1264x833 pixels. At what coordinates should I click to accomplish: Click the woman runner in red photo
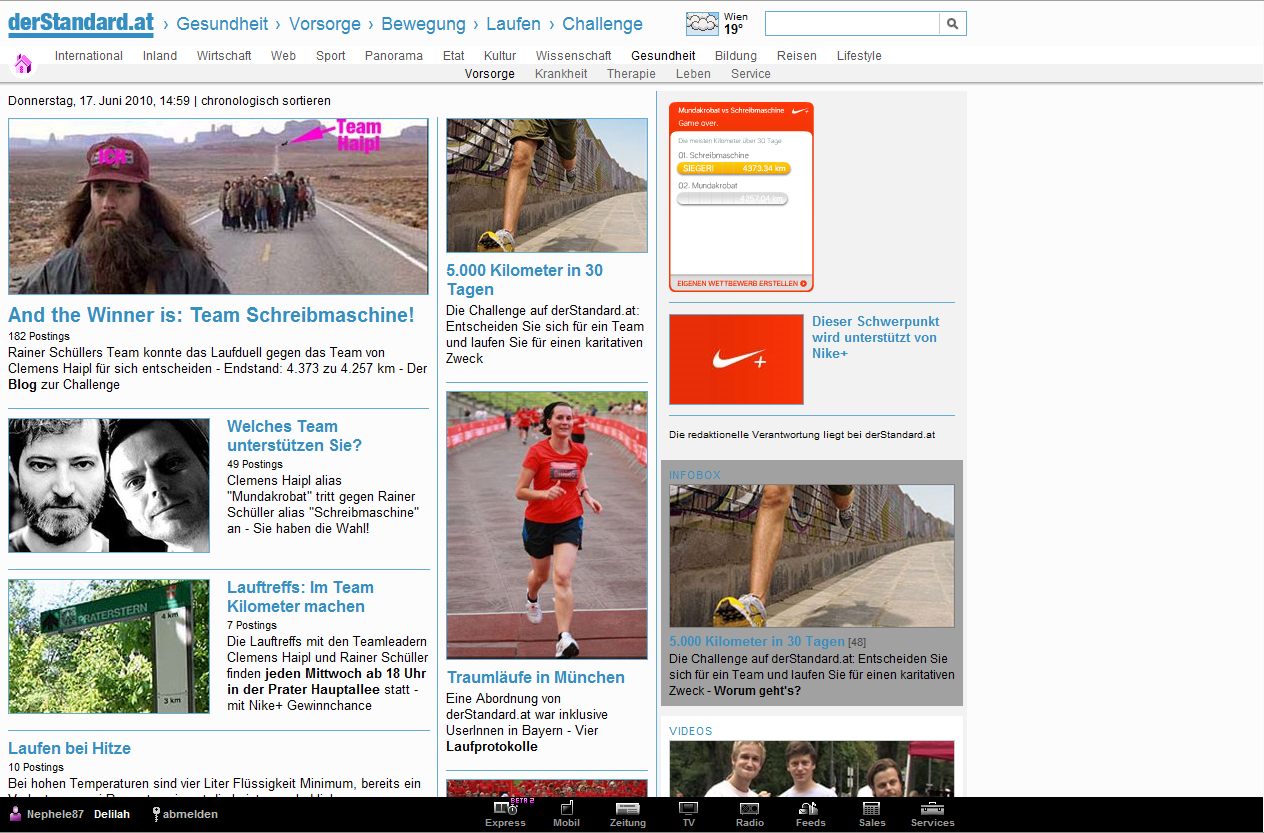[x=547, y=525]
